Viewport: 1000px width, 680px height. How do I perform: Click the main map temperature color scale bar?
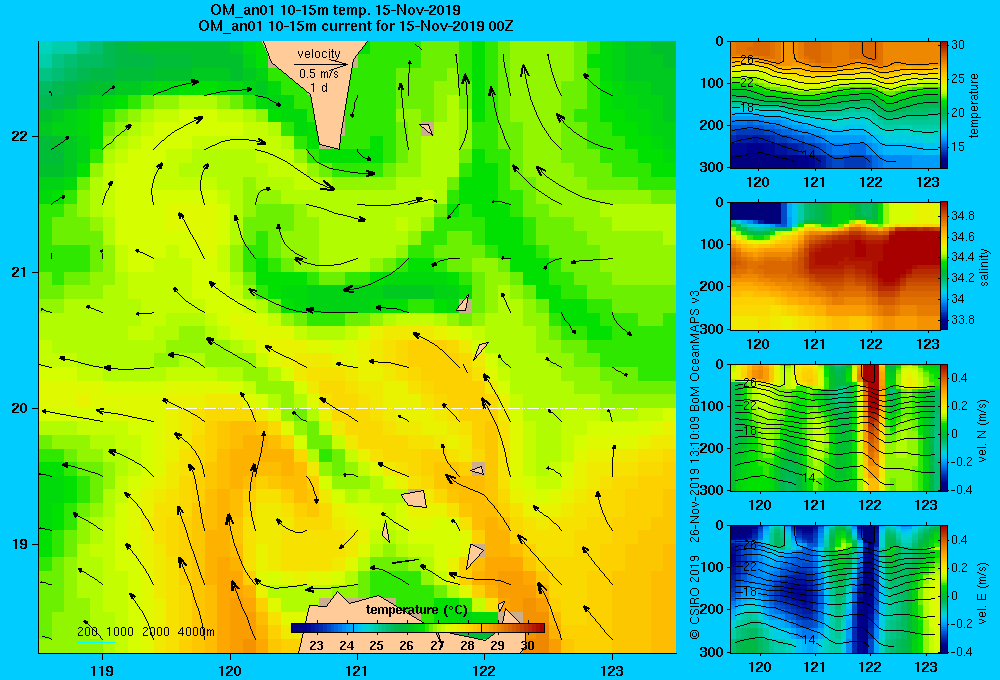click(x=418, y=628)
